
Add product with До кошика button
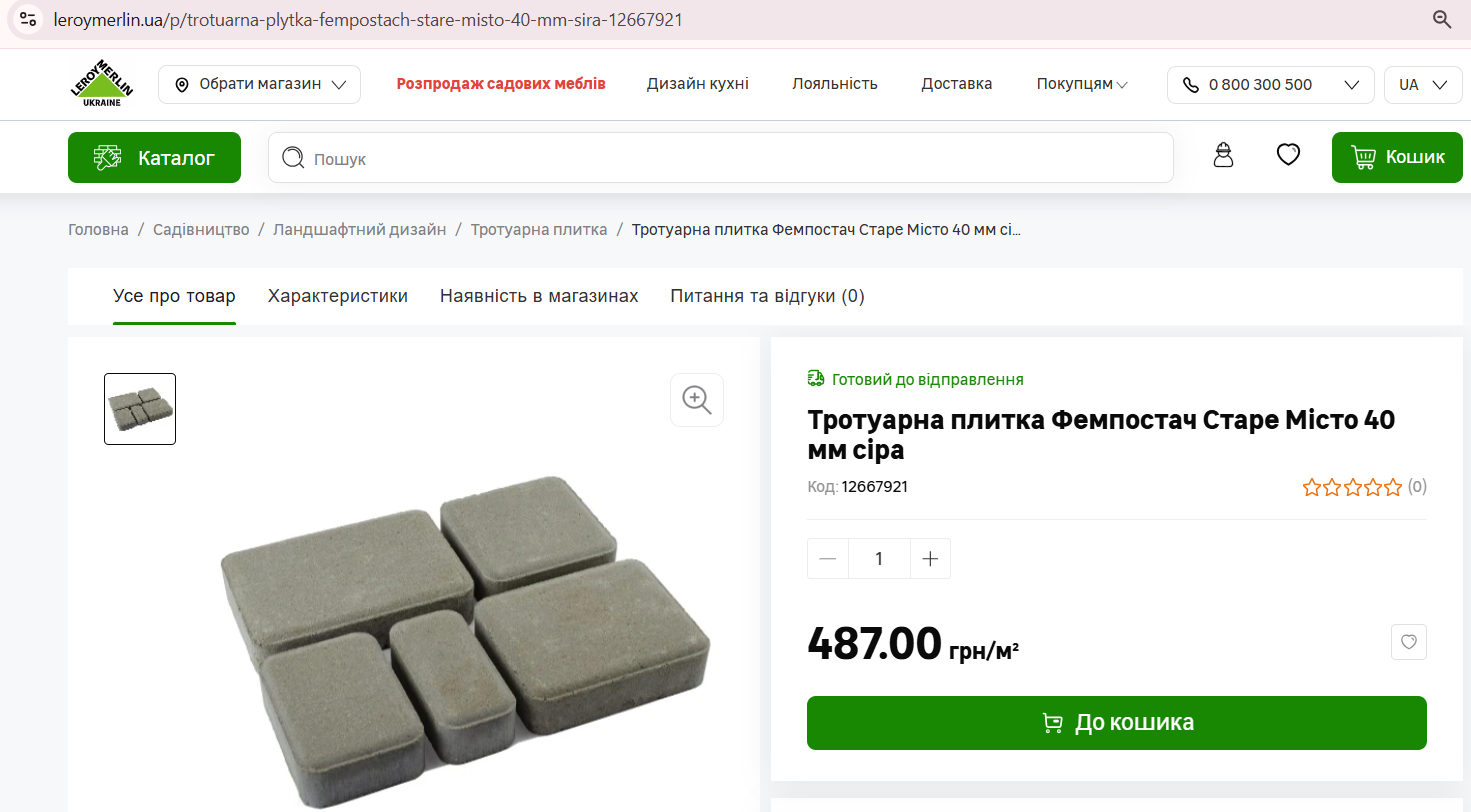point(1117,723)
